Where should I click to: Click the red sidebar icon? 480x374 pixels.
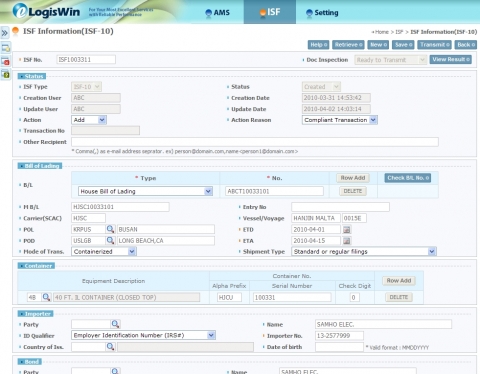(x=6, y=61)
